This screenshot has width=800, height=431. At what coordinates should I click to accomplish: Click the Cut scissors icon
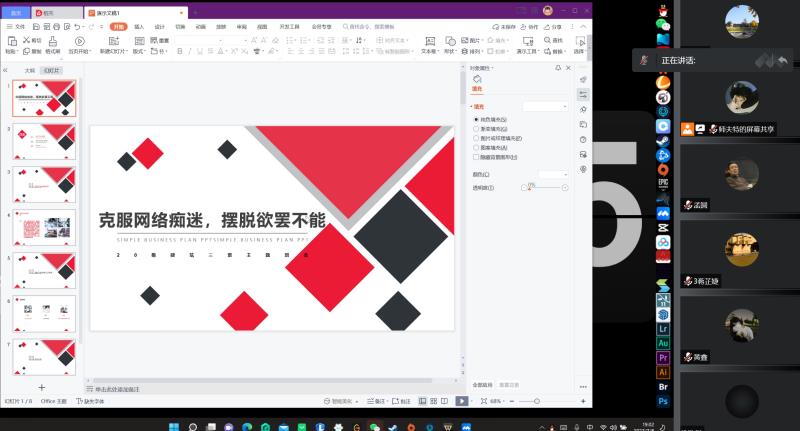click(27, 41)
